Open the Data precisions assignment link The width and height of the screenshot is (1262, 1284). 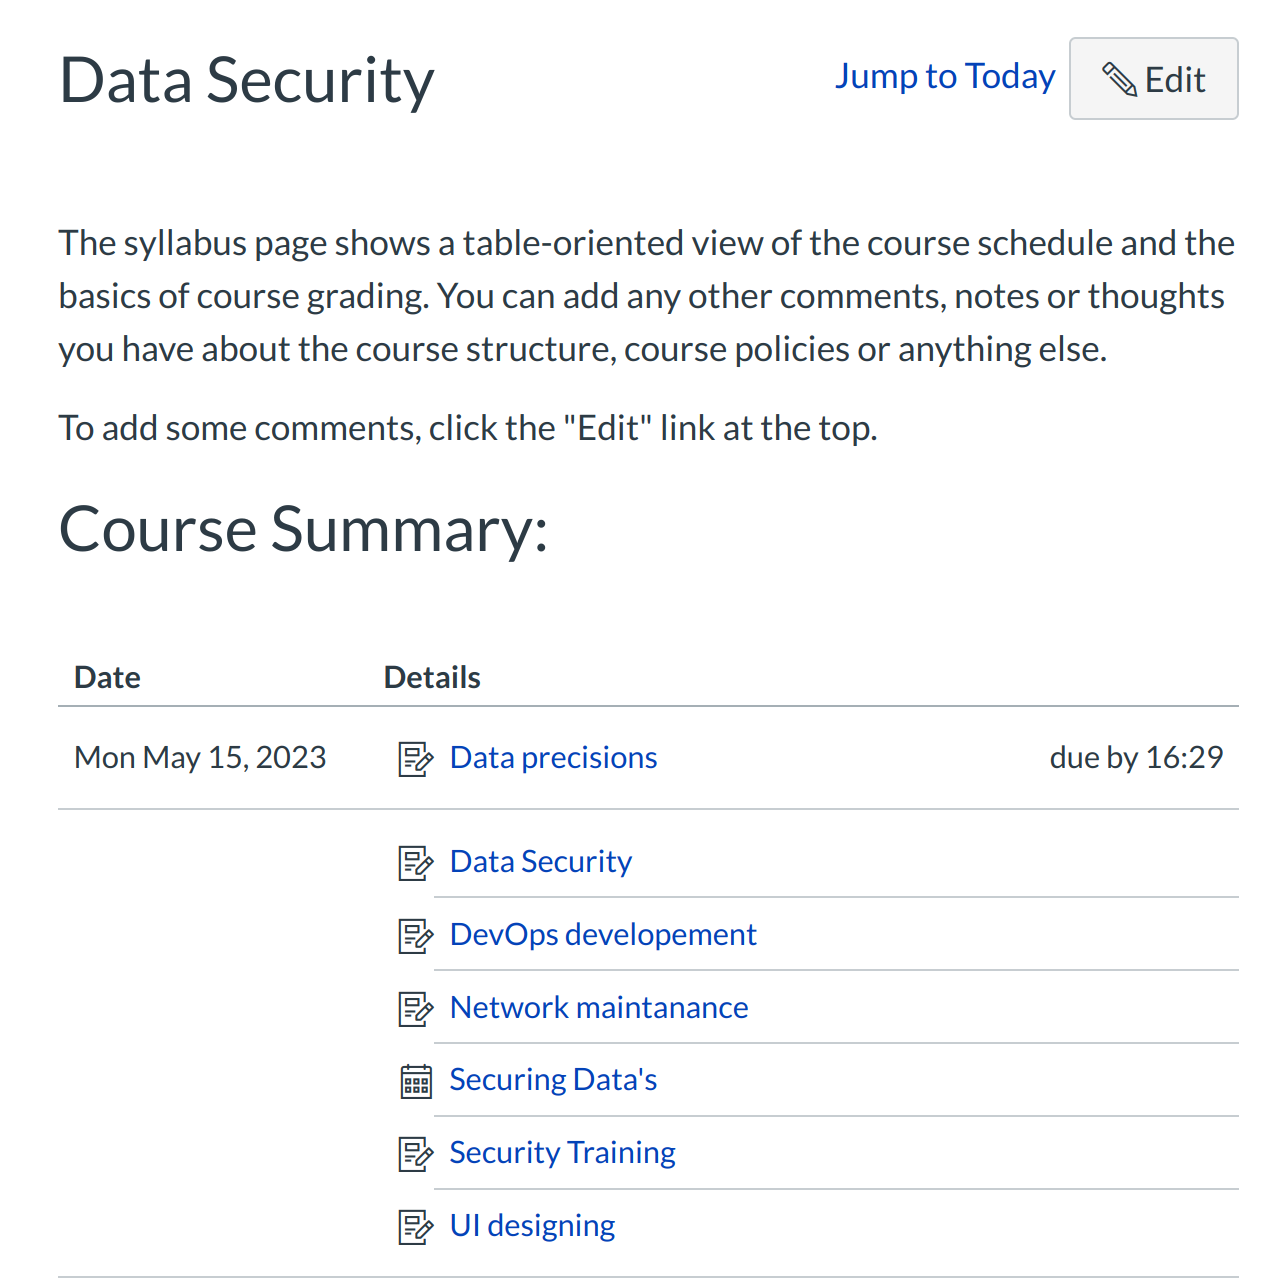click(553, 758)
